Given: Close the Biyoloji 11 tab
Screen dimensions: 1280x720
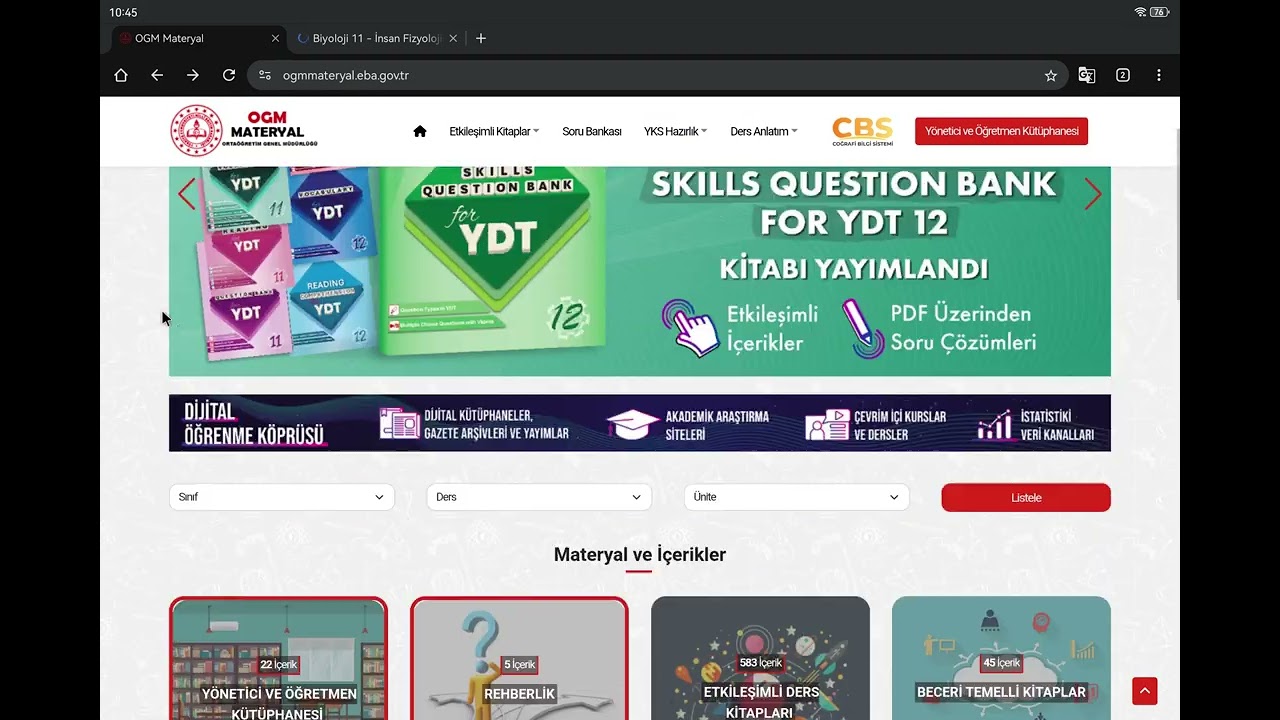Looking at the screenshot, I should 453,38.
